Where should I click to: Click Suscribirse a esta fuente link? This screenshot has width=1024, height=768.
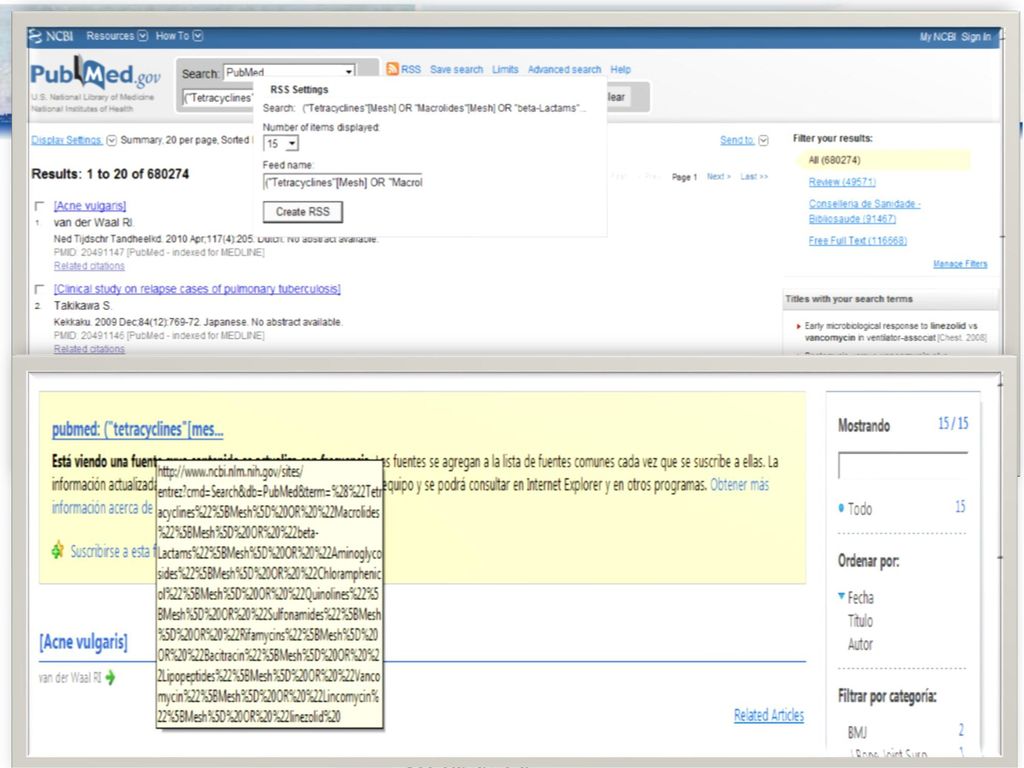coord(113,551)
